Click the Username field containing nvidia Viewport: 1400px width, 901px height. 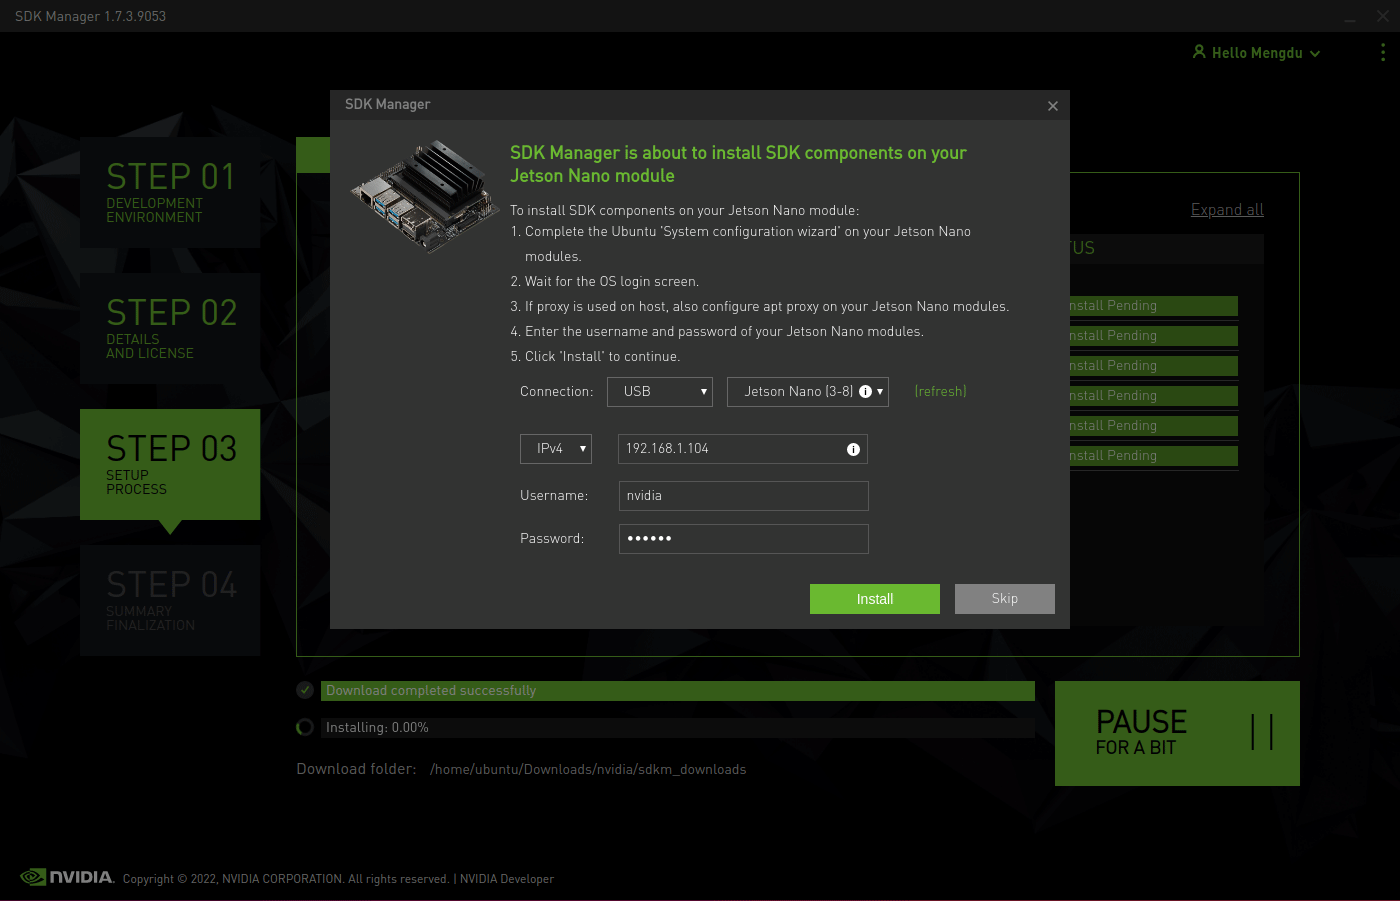click(744, 496)
